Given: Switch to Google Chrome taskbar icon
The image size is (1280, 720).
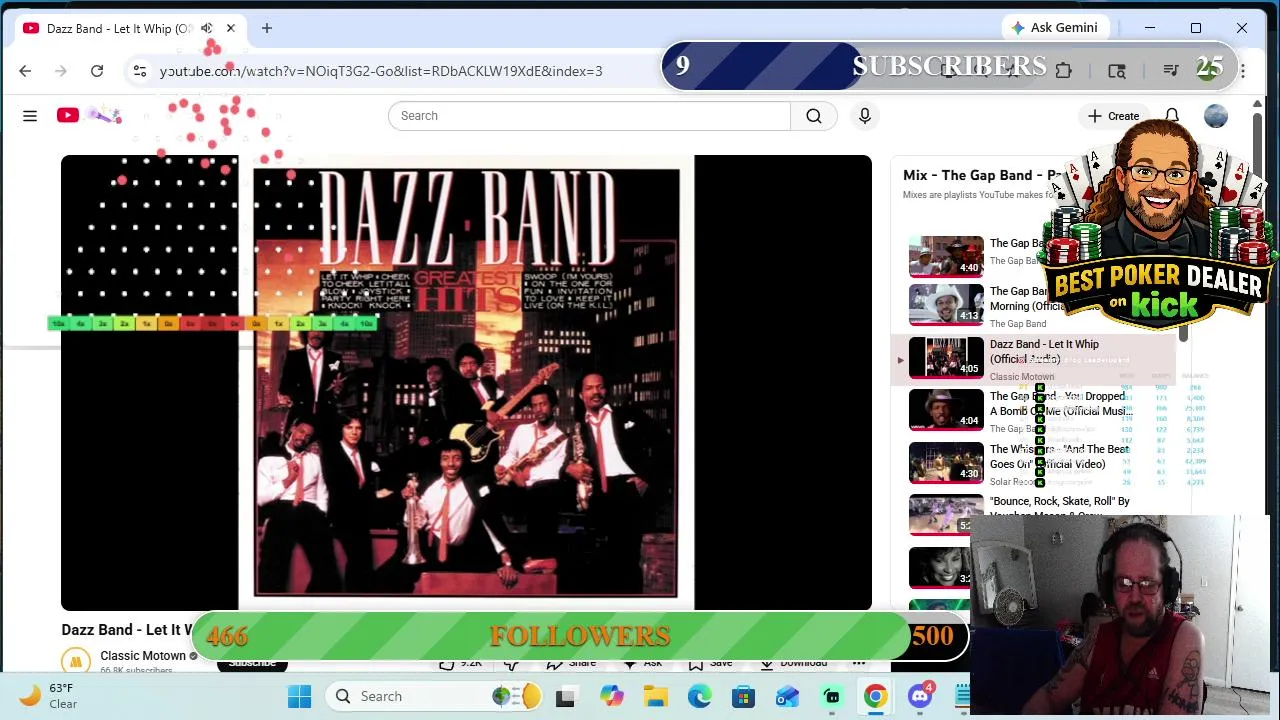Looking at the screenshot, I should click(x=876, y=697).
